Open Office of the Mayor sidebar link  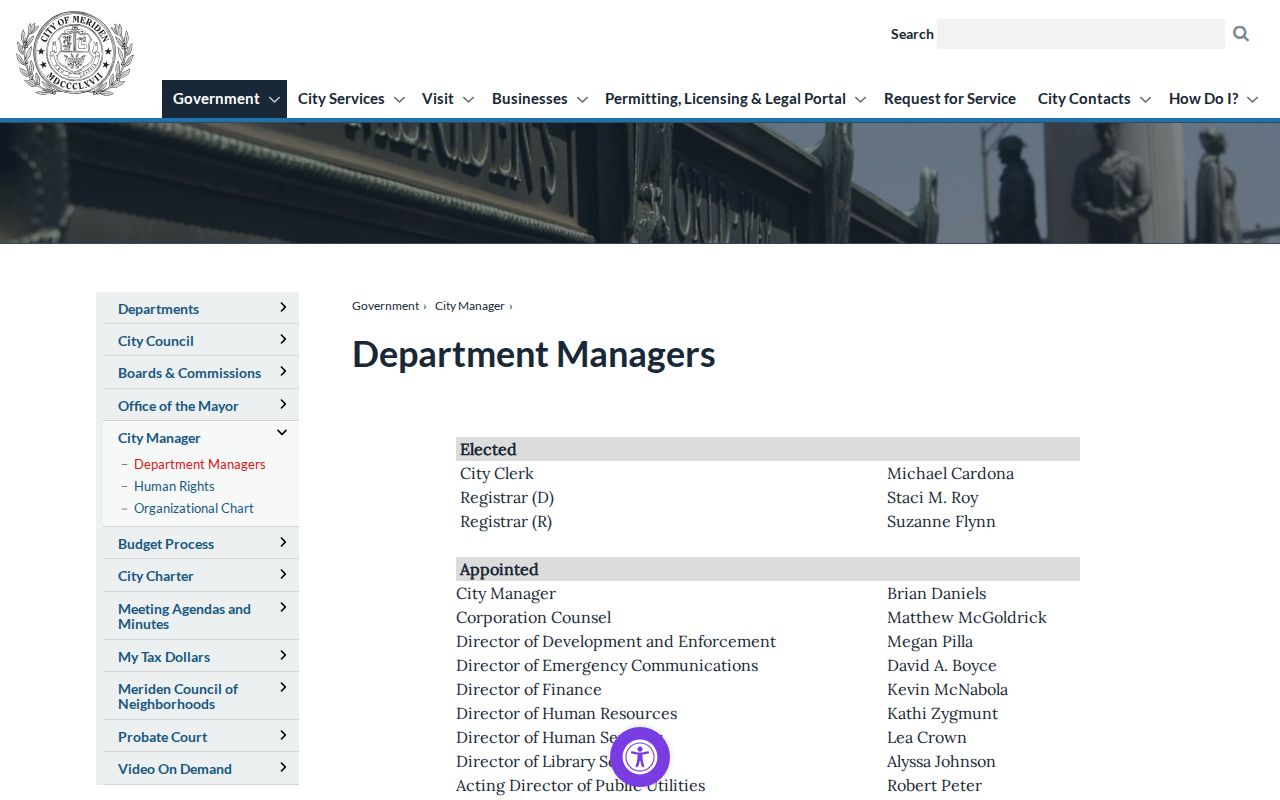coord(178,406)
